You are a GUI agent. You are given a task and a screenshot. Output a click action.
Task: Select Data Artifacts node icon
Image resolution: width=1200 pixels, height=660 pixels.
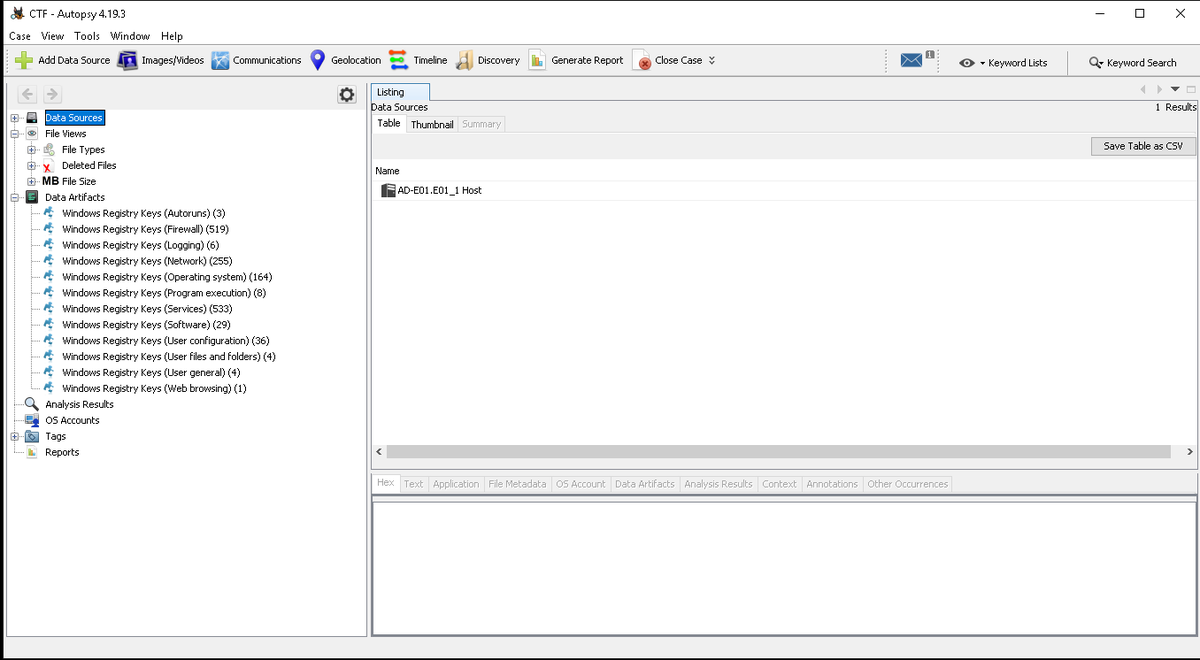[32, 197]
